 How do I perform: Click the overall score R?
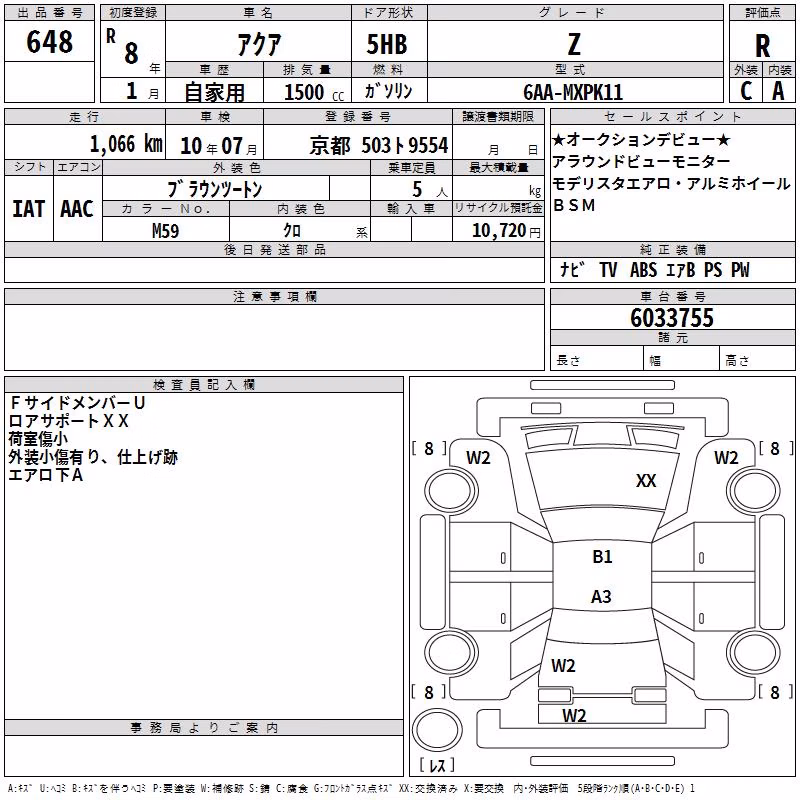point(762,46)
